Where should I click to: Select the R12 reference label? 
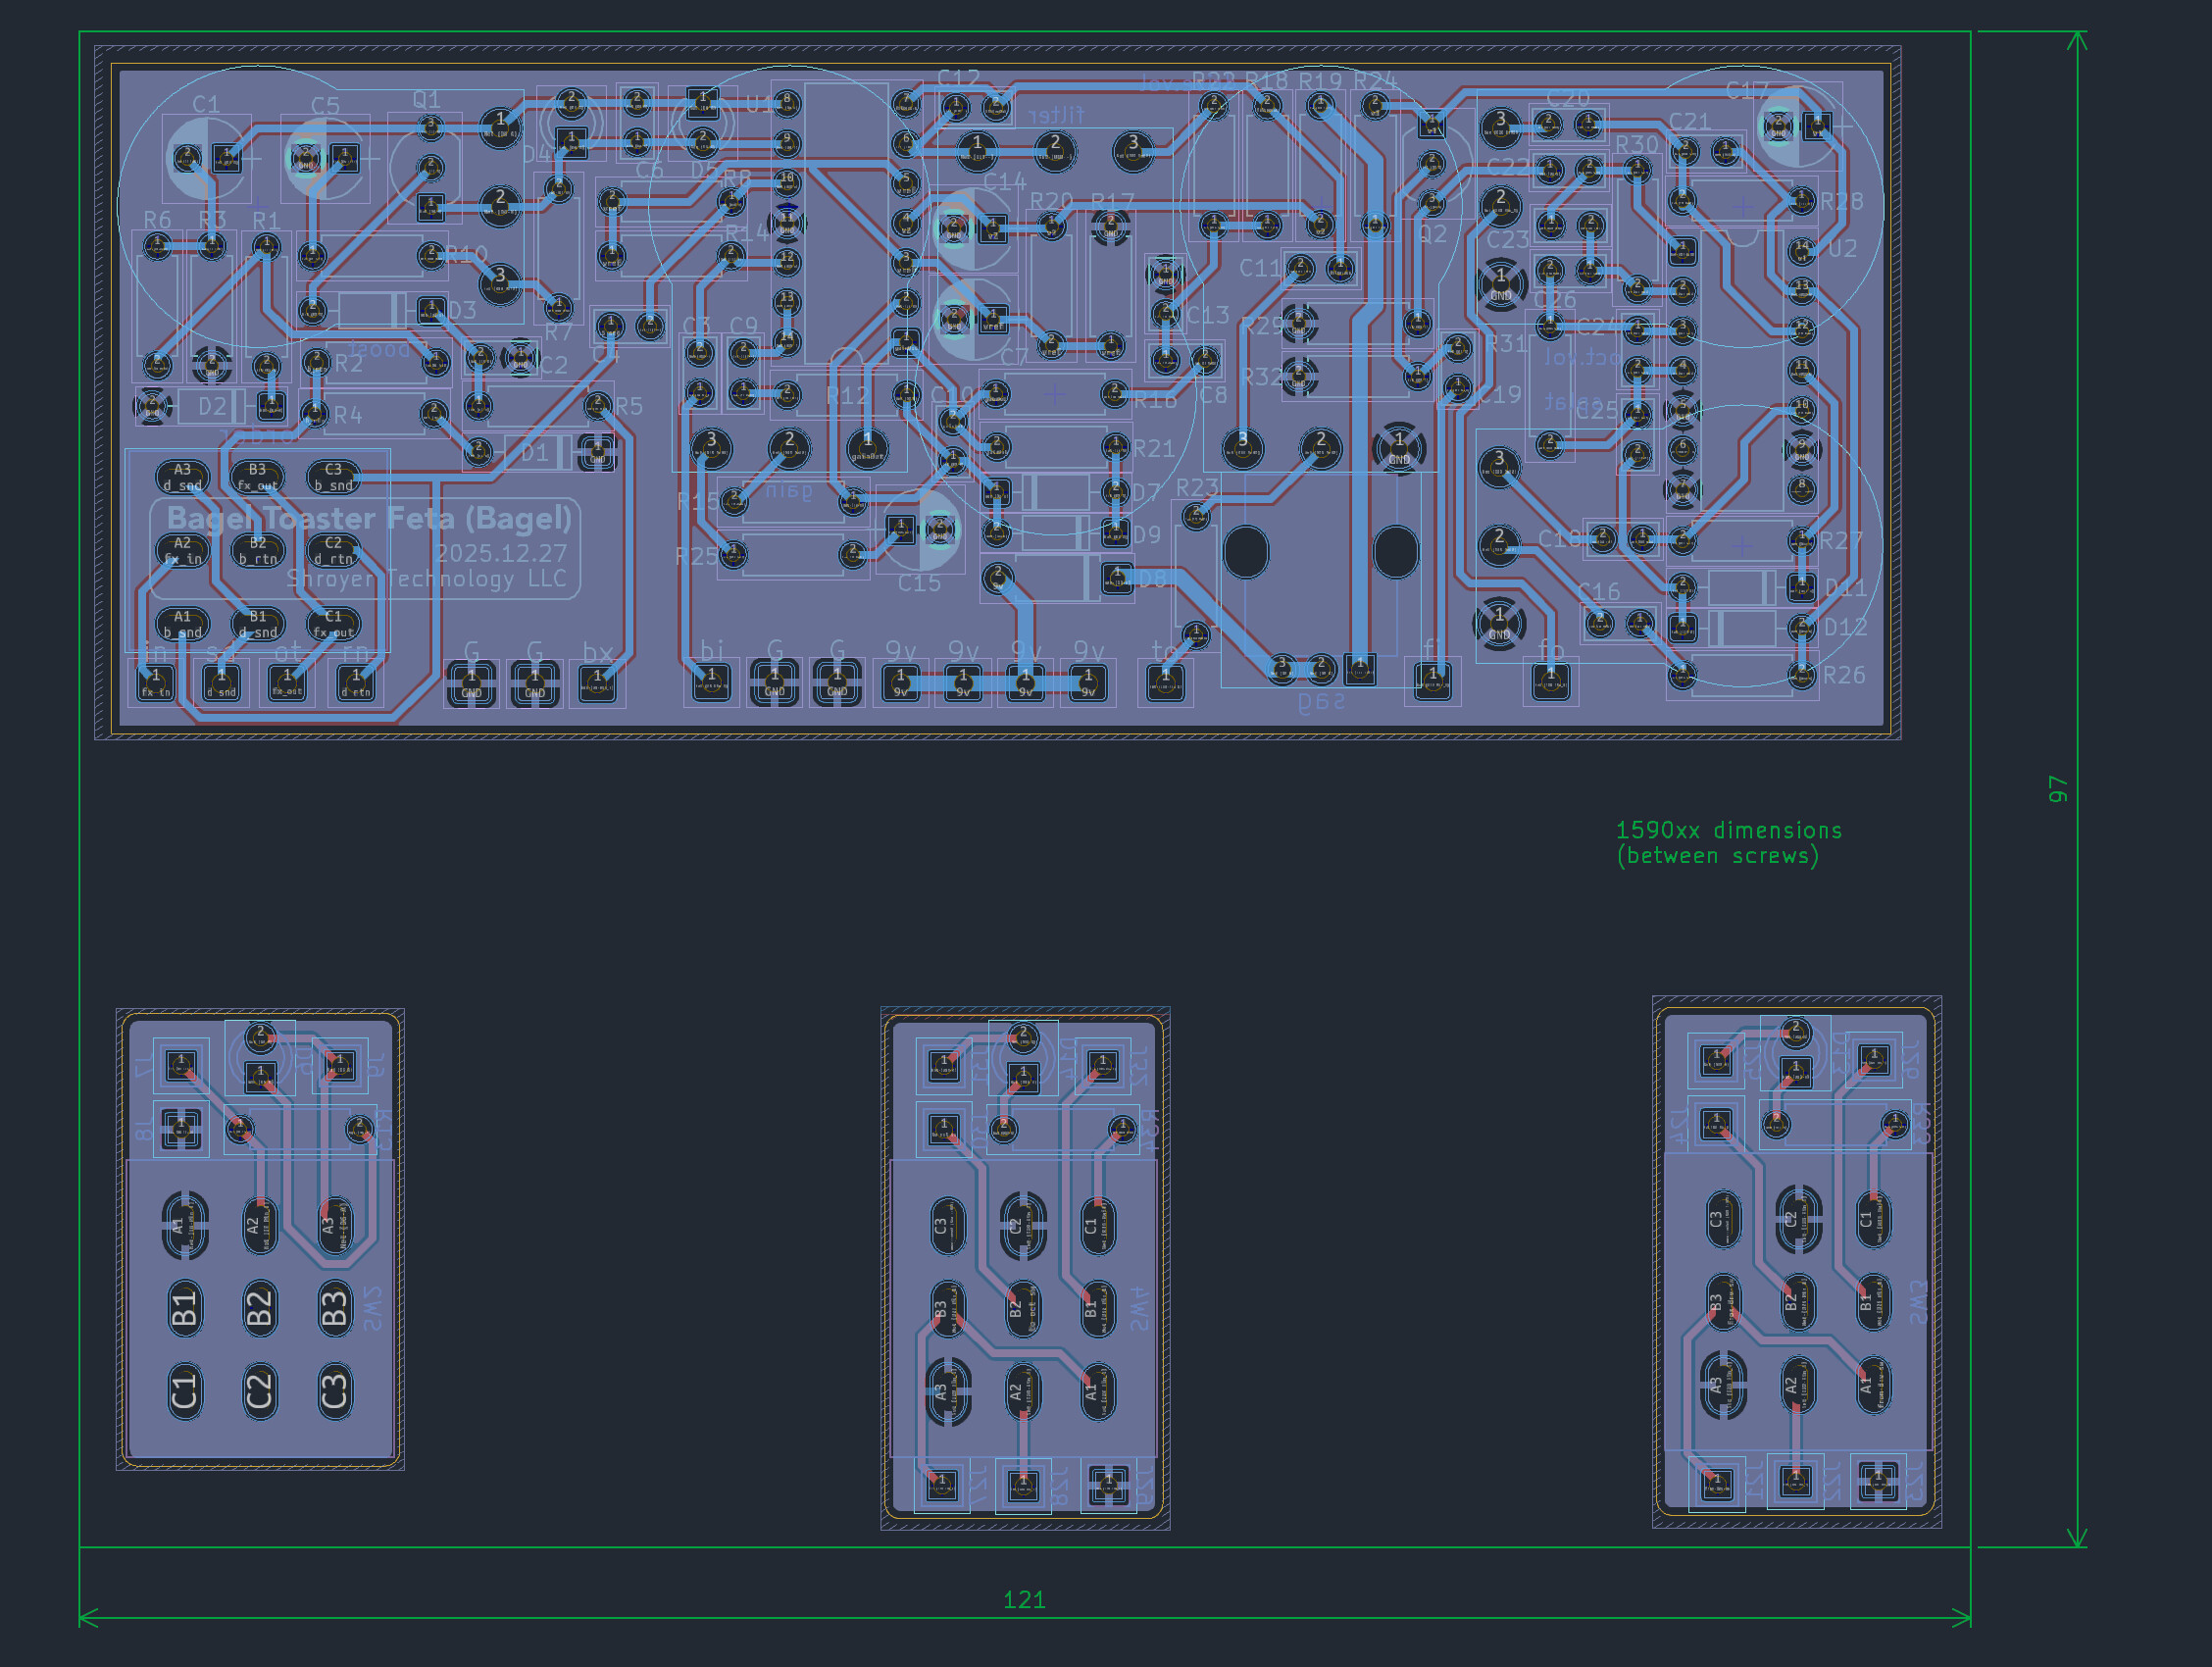847,395
